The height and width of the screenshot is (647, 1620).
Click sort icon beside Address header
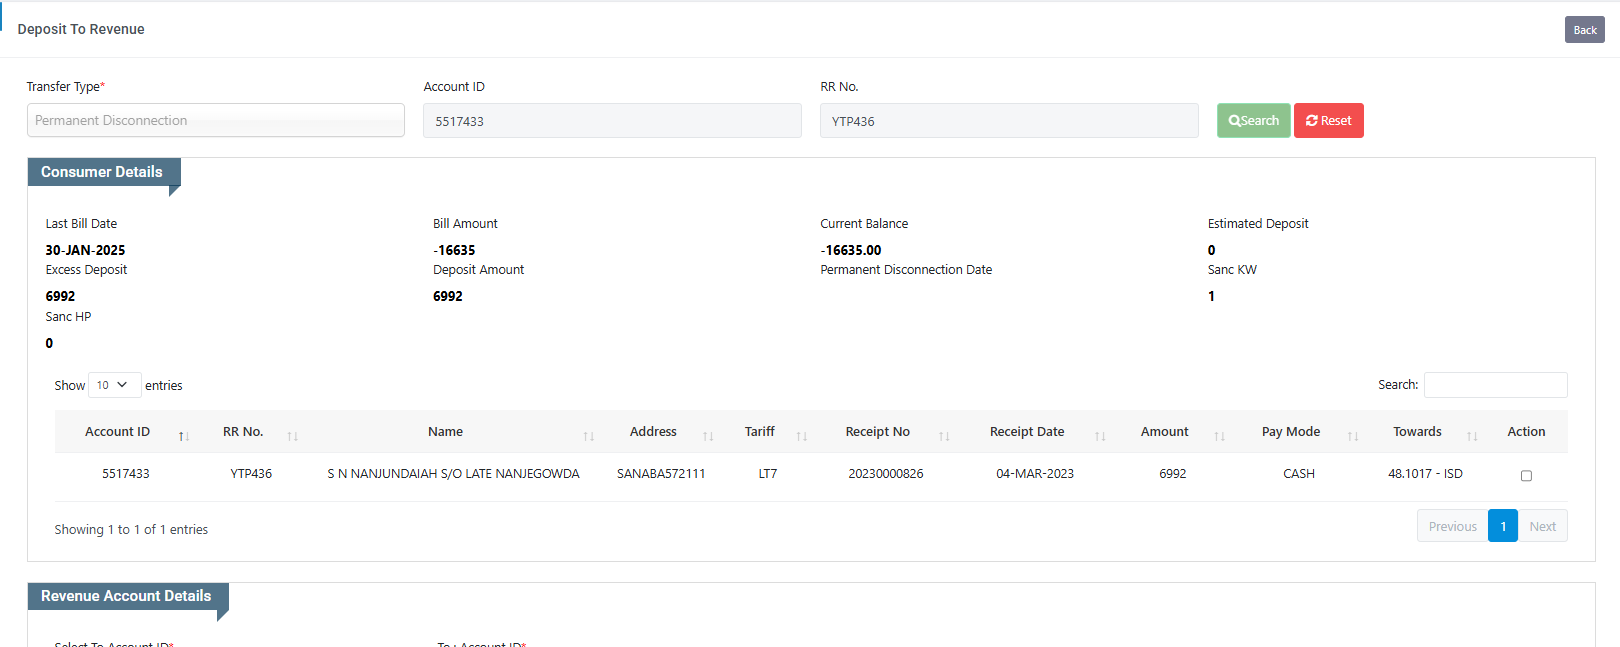click(x=708, y=436)
